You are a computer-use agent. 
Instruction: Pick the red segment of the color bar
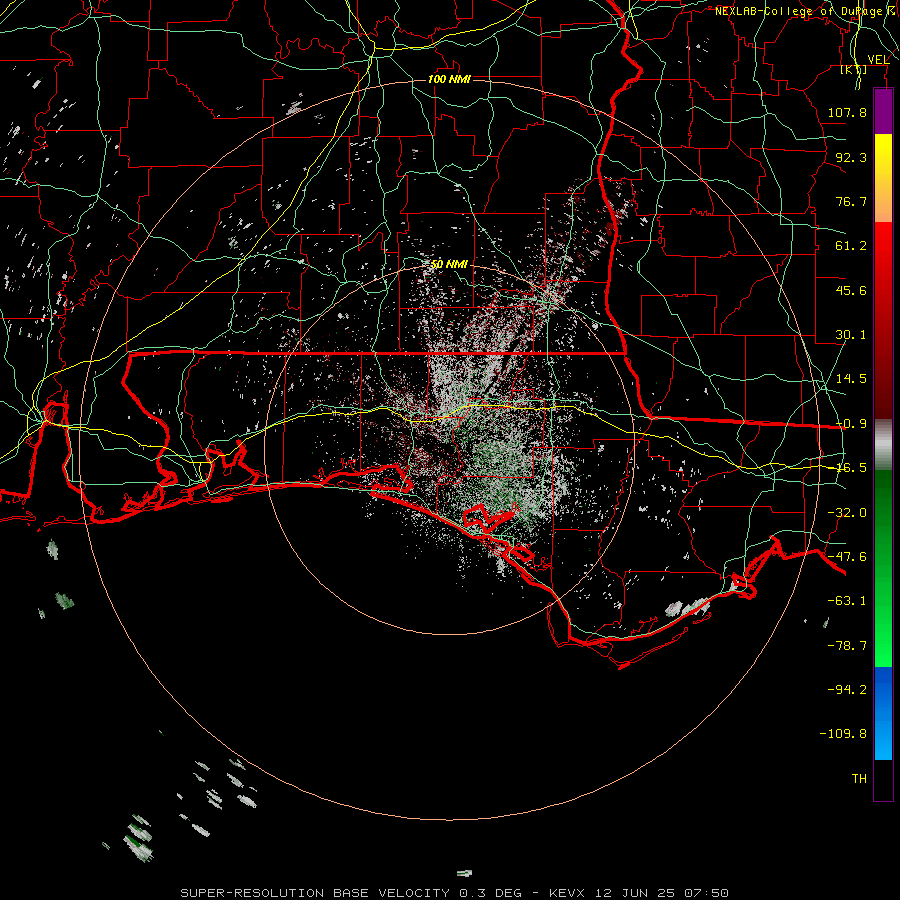click(883, 320)
